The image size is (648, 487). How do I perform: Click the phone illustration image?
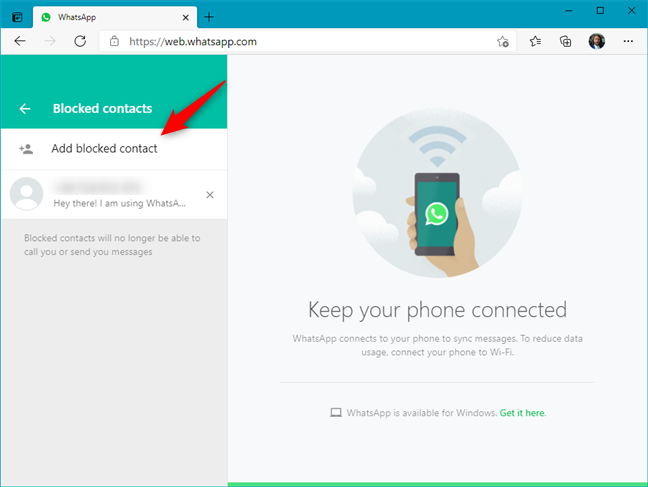437,193
